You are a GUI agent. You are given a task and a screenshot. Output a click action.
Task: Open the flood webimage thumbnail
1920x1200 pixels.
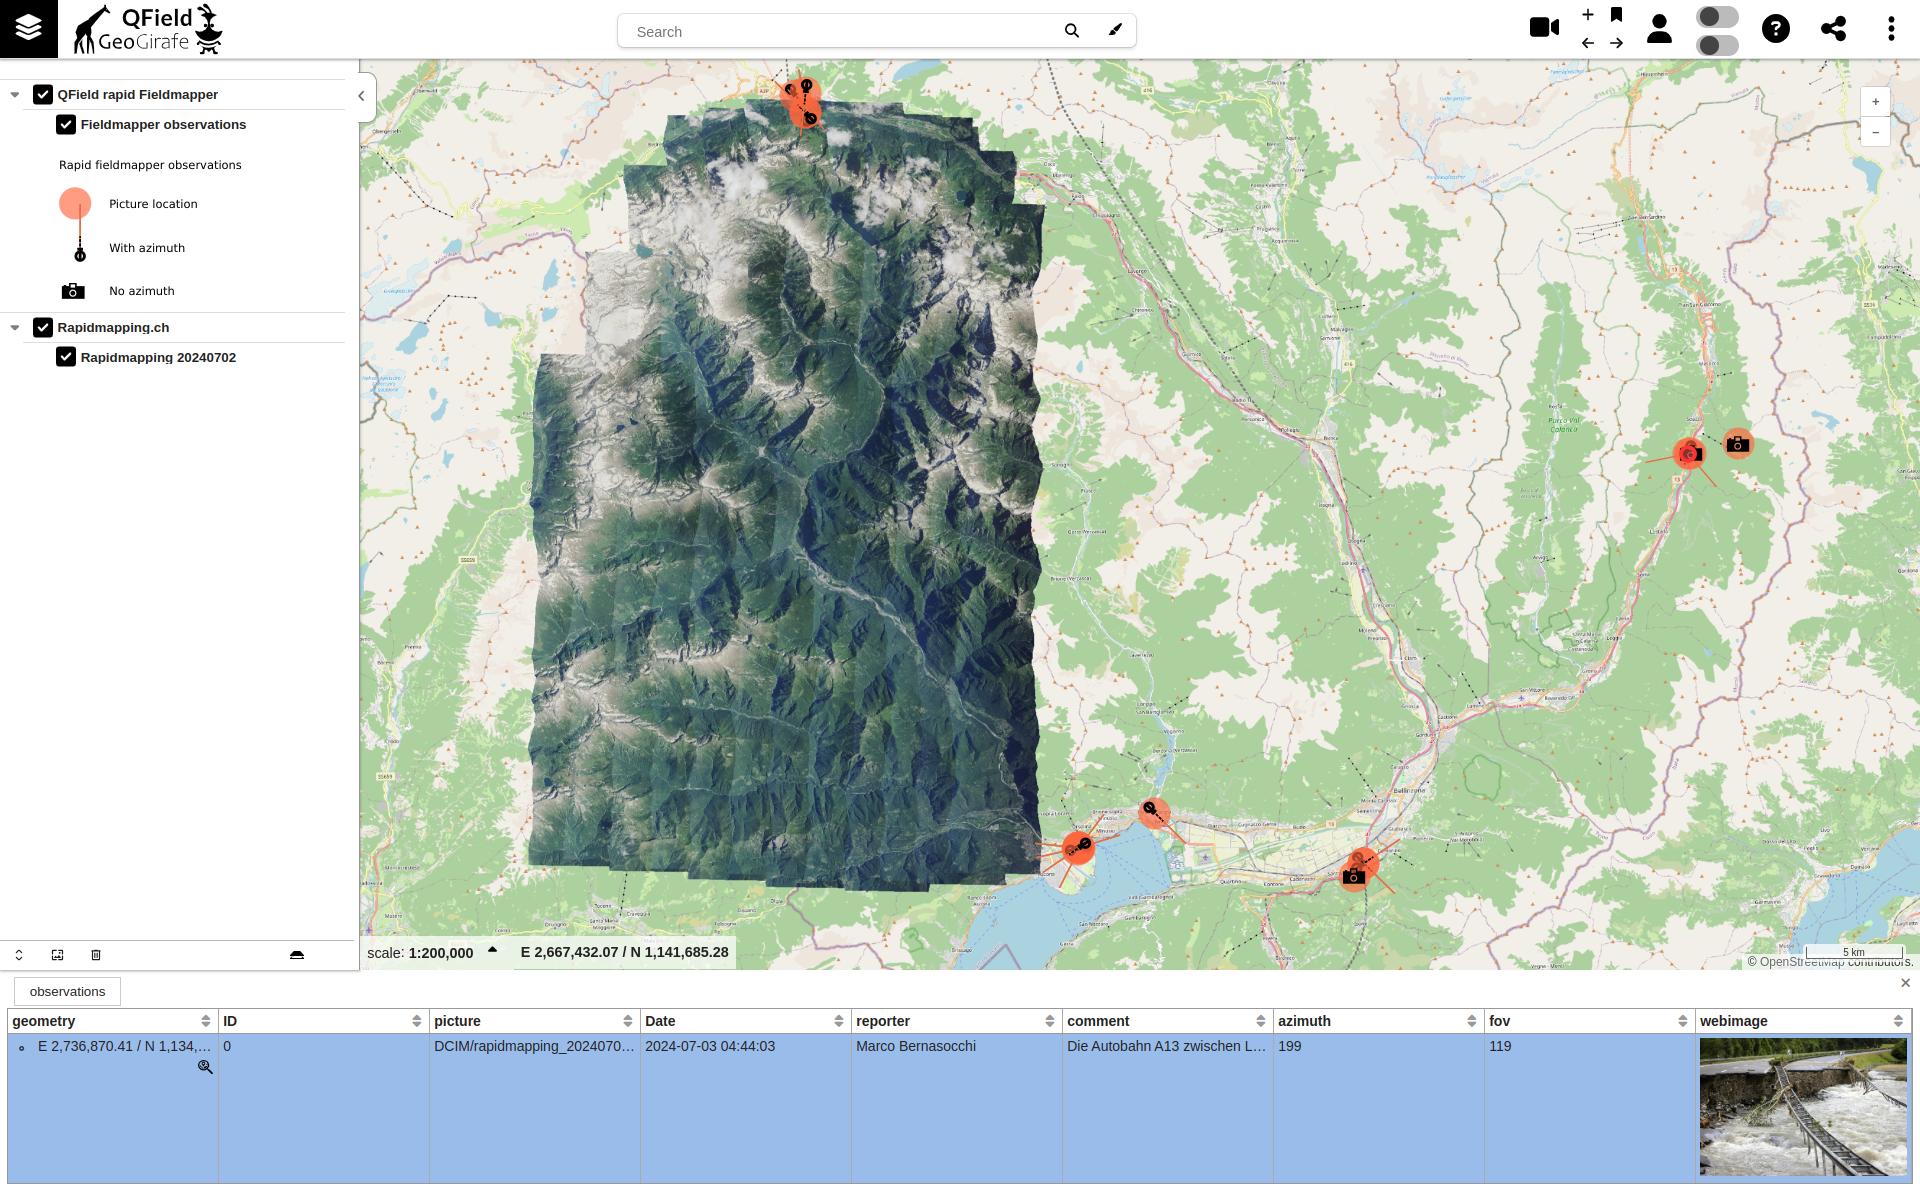[1802, 1106]
